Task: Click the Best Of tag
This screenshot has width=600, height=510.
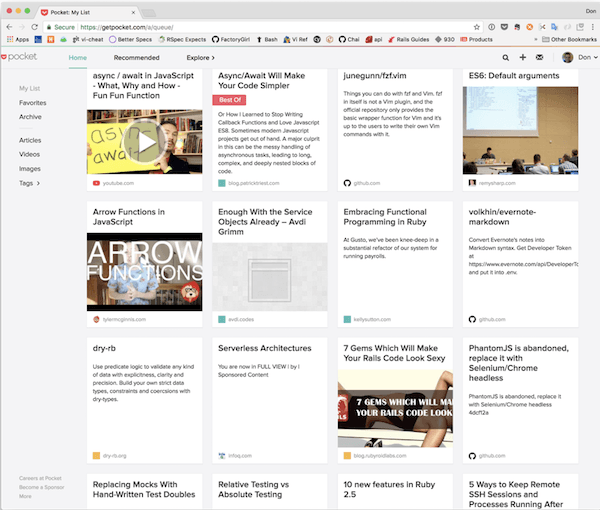Action: tap(229, 100)
